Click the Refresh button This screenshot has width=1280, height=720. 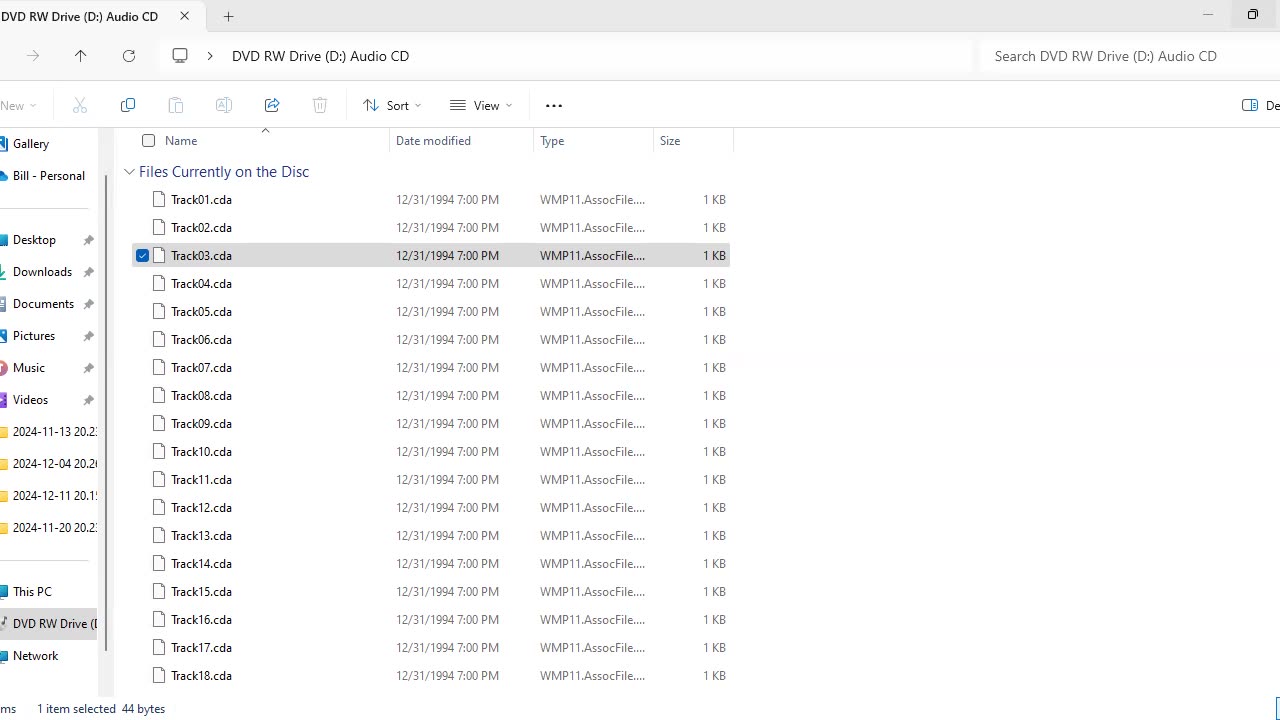pos(129,56)
